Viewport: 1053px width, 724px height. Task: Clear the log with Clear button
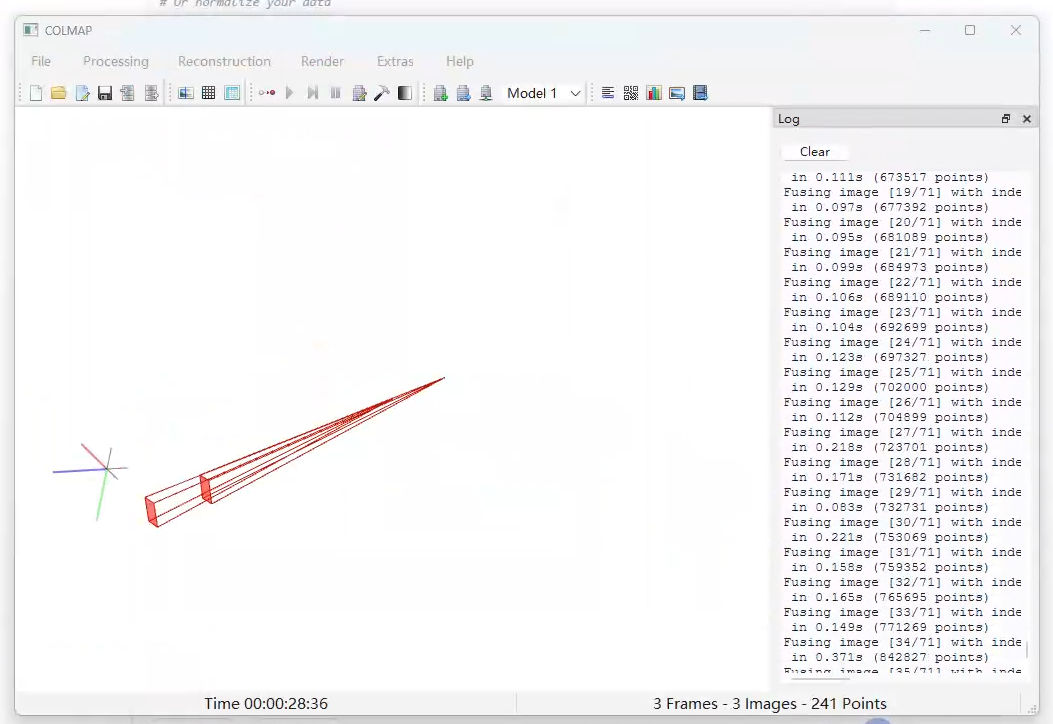[815, 152]
